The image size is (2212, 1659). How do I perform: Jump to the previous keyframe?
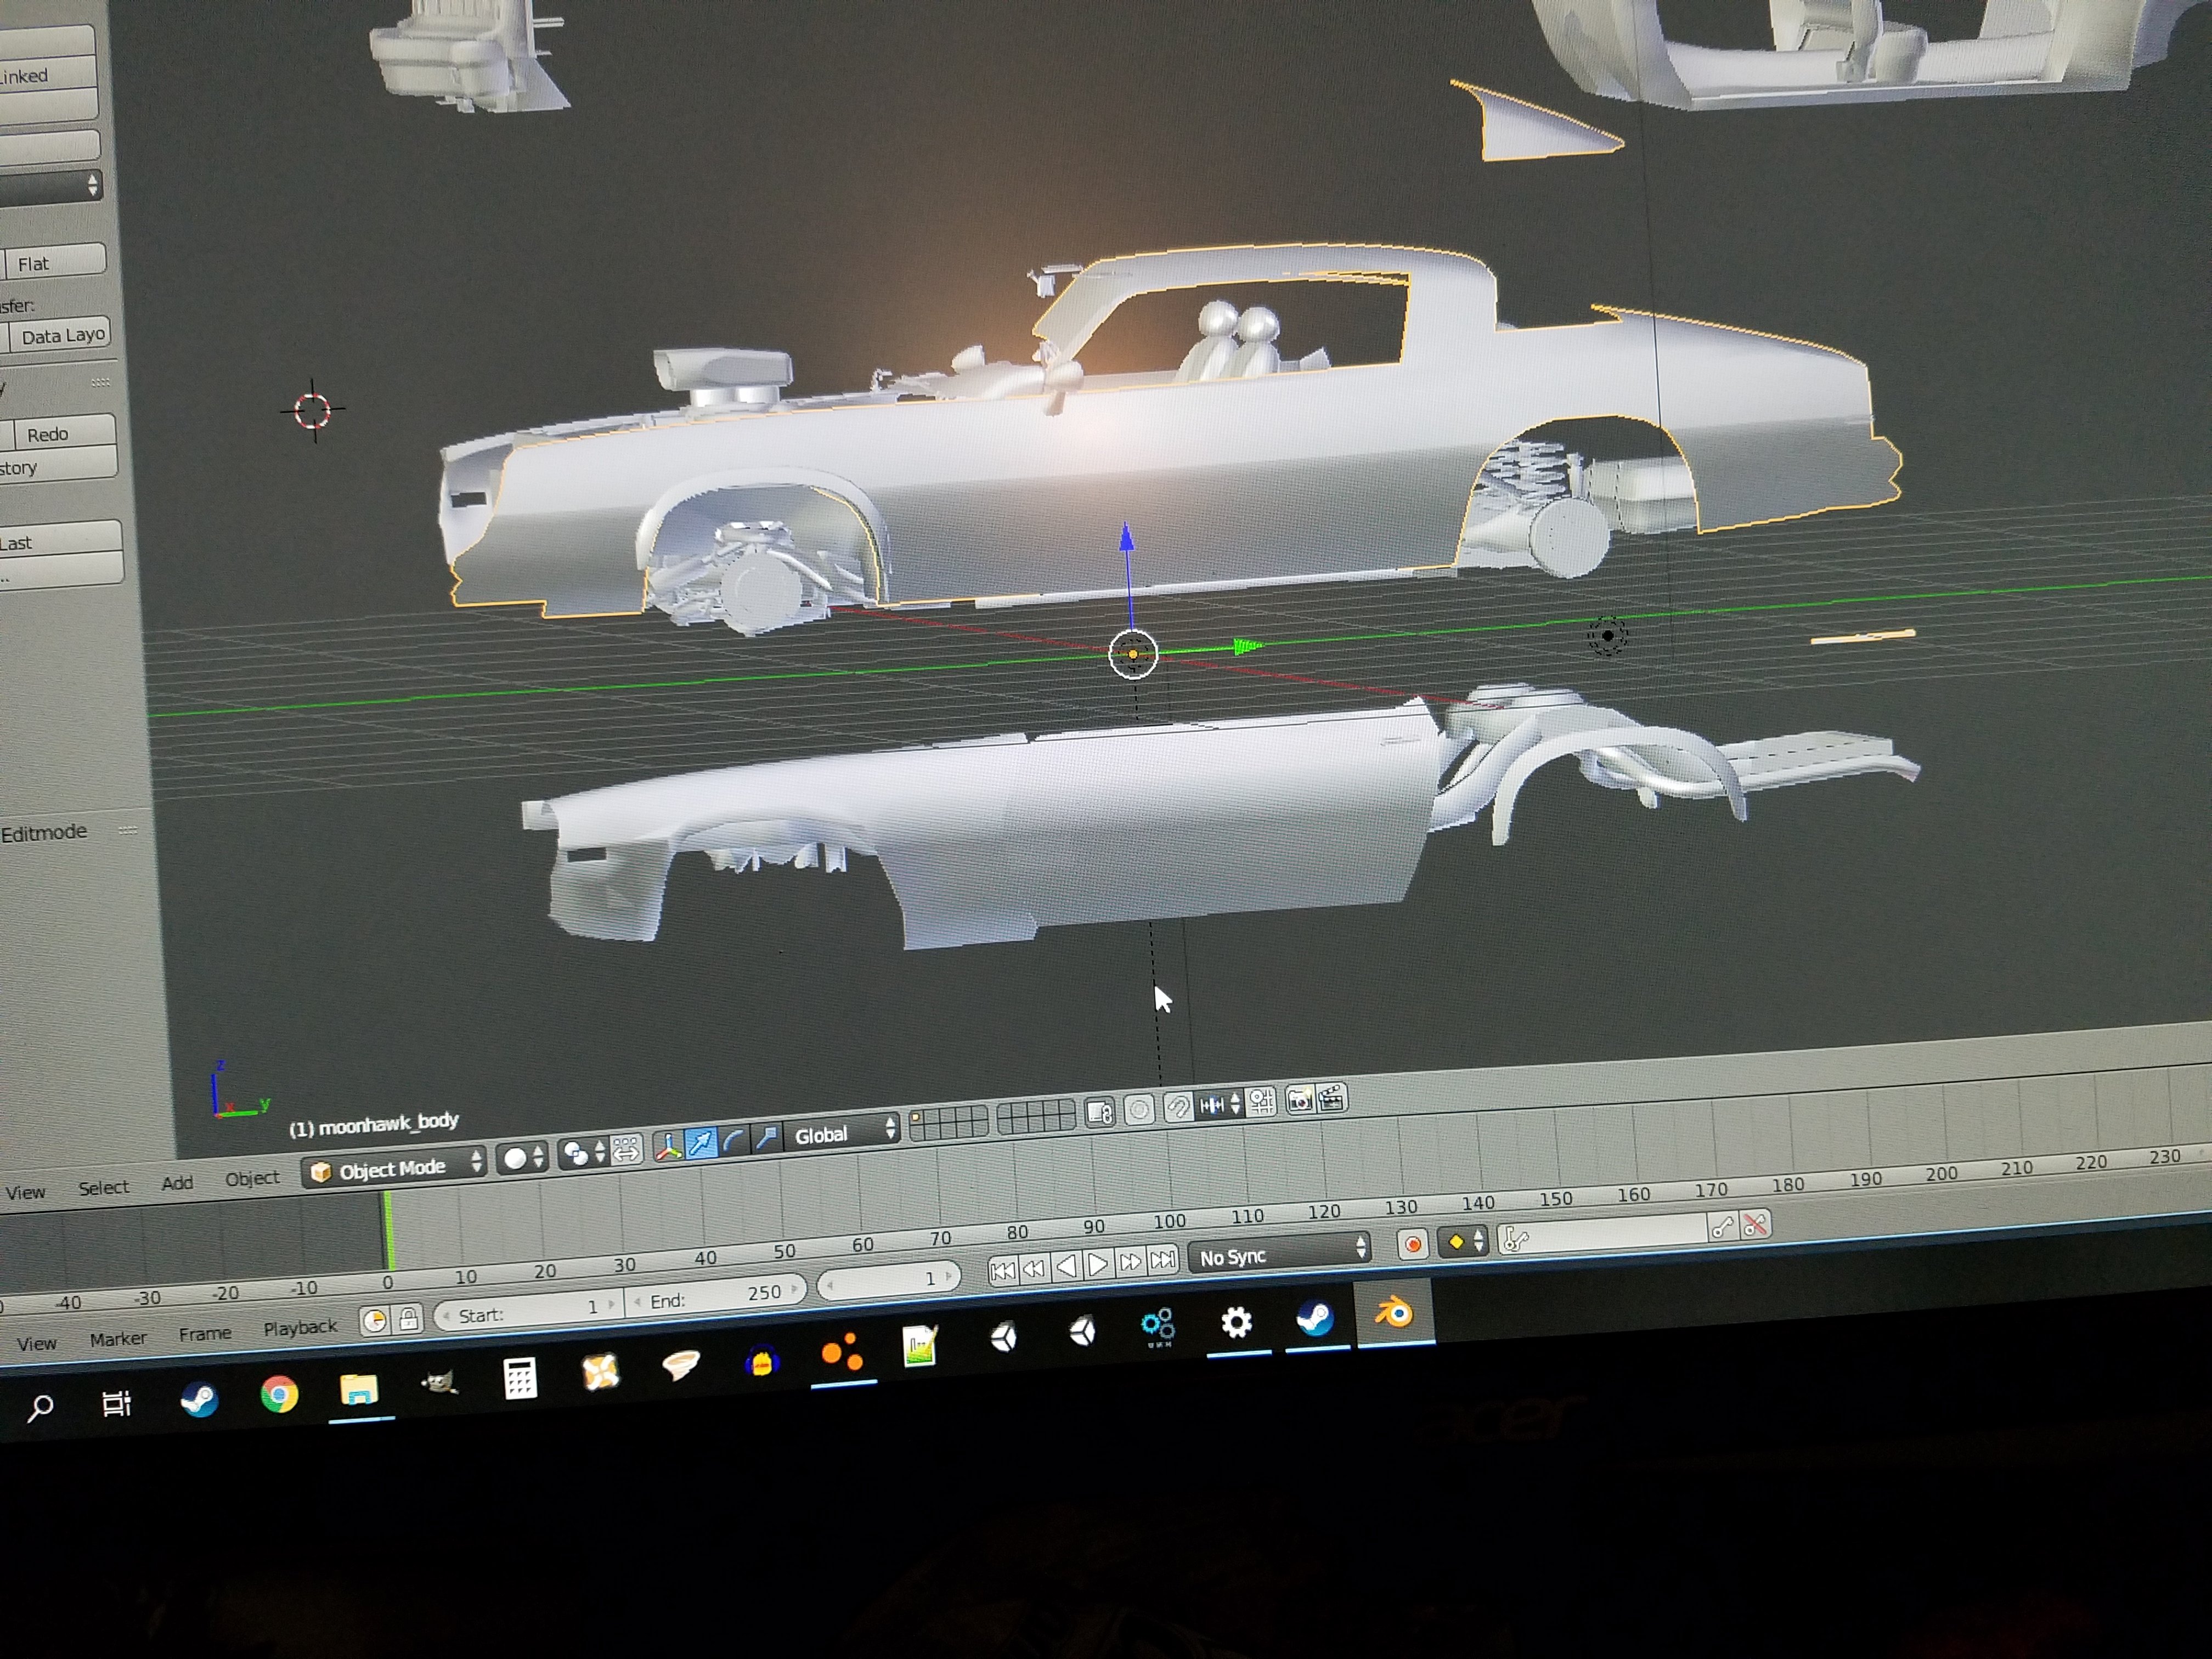pos(1034,1268)
